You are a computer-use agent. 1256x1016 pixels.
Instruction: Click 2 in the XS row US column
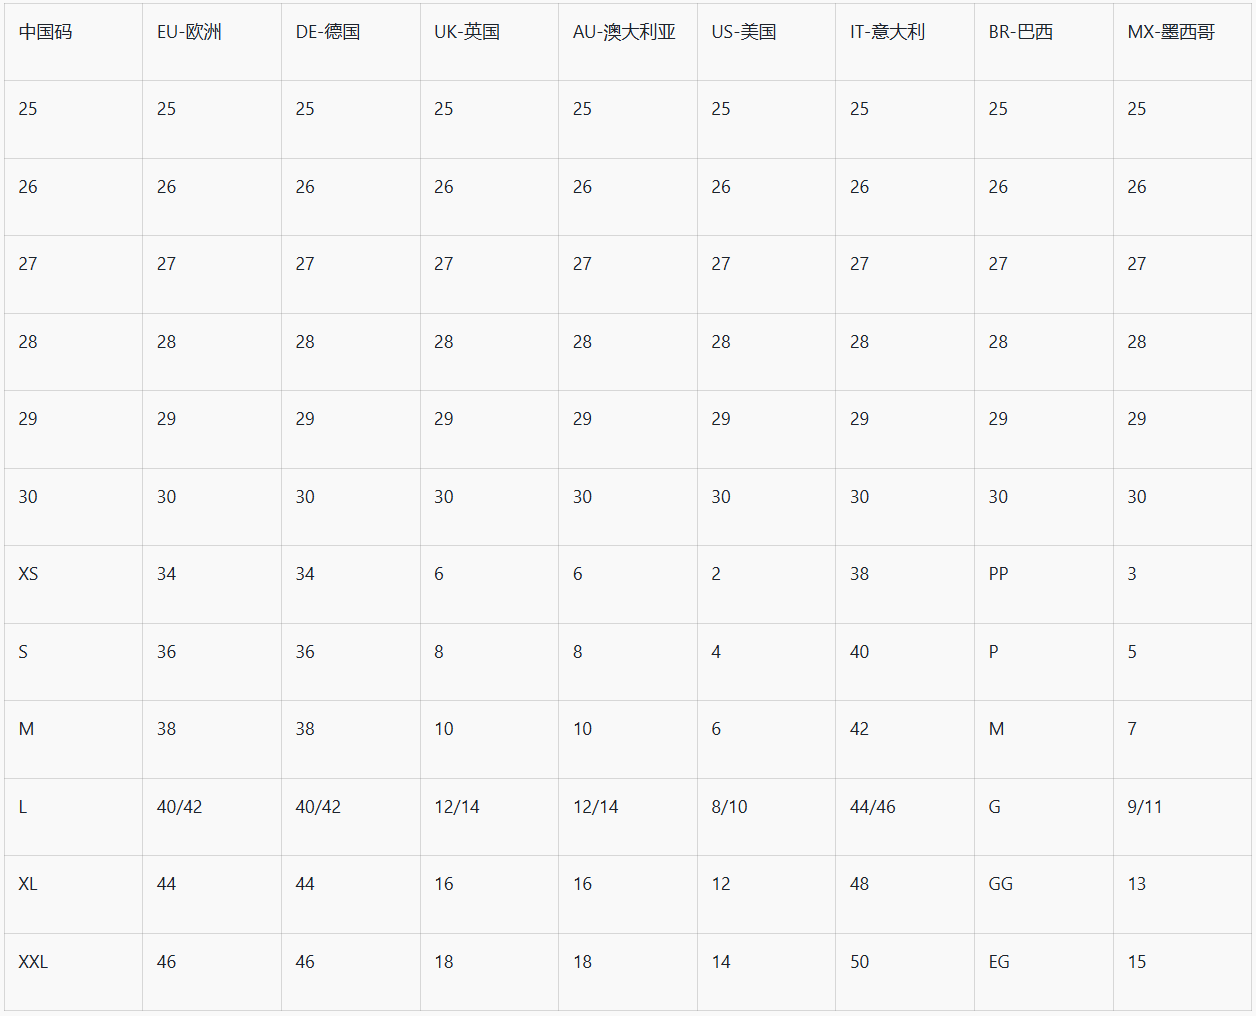[x=716, y=574]
